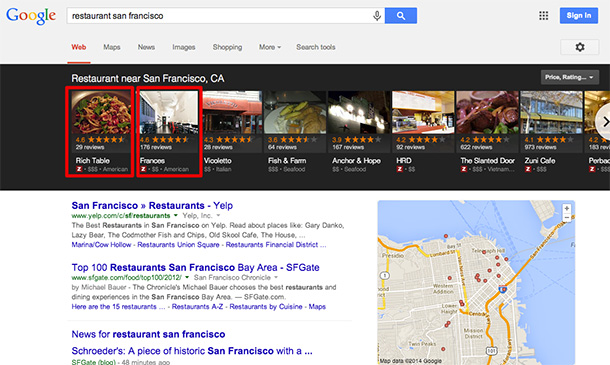Switch to the Images tab
Image resolution: width=610 pixels, height=365 pixels.
184,47
